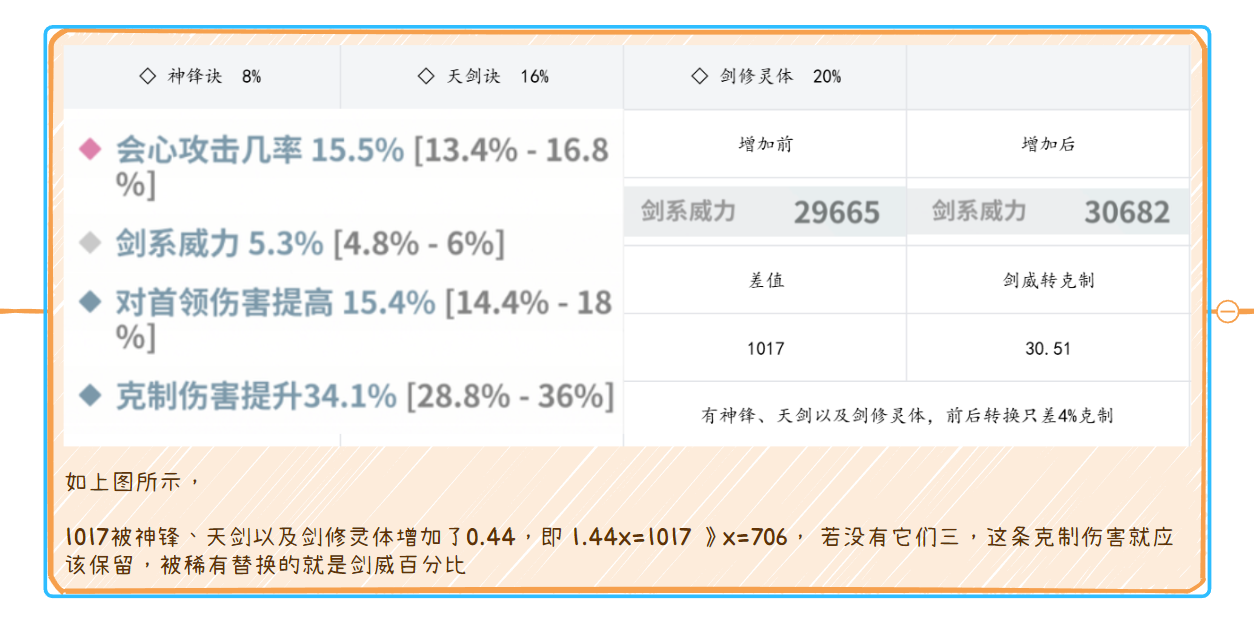Click the pink diamond before 会心攻击几率

click(x=90, y=150)
